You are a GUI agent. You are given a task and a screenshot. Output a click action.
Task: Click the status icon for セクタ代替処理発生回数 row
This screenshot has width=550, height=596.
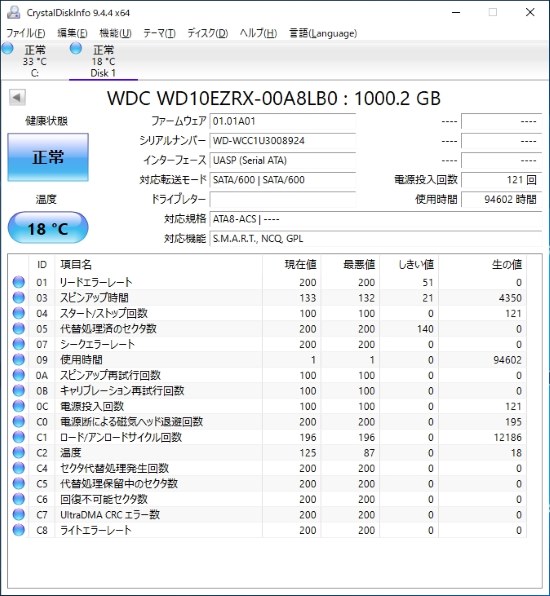19,468
